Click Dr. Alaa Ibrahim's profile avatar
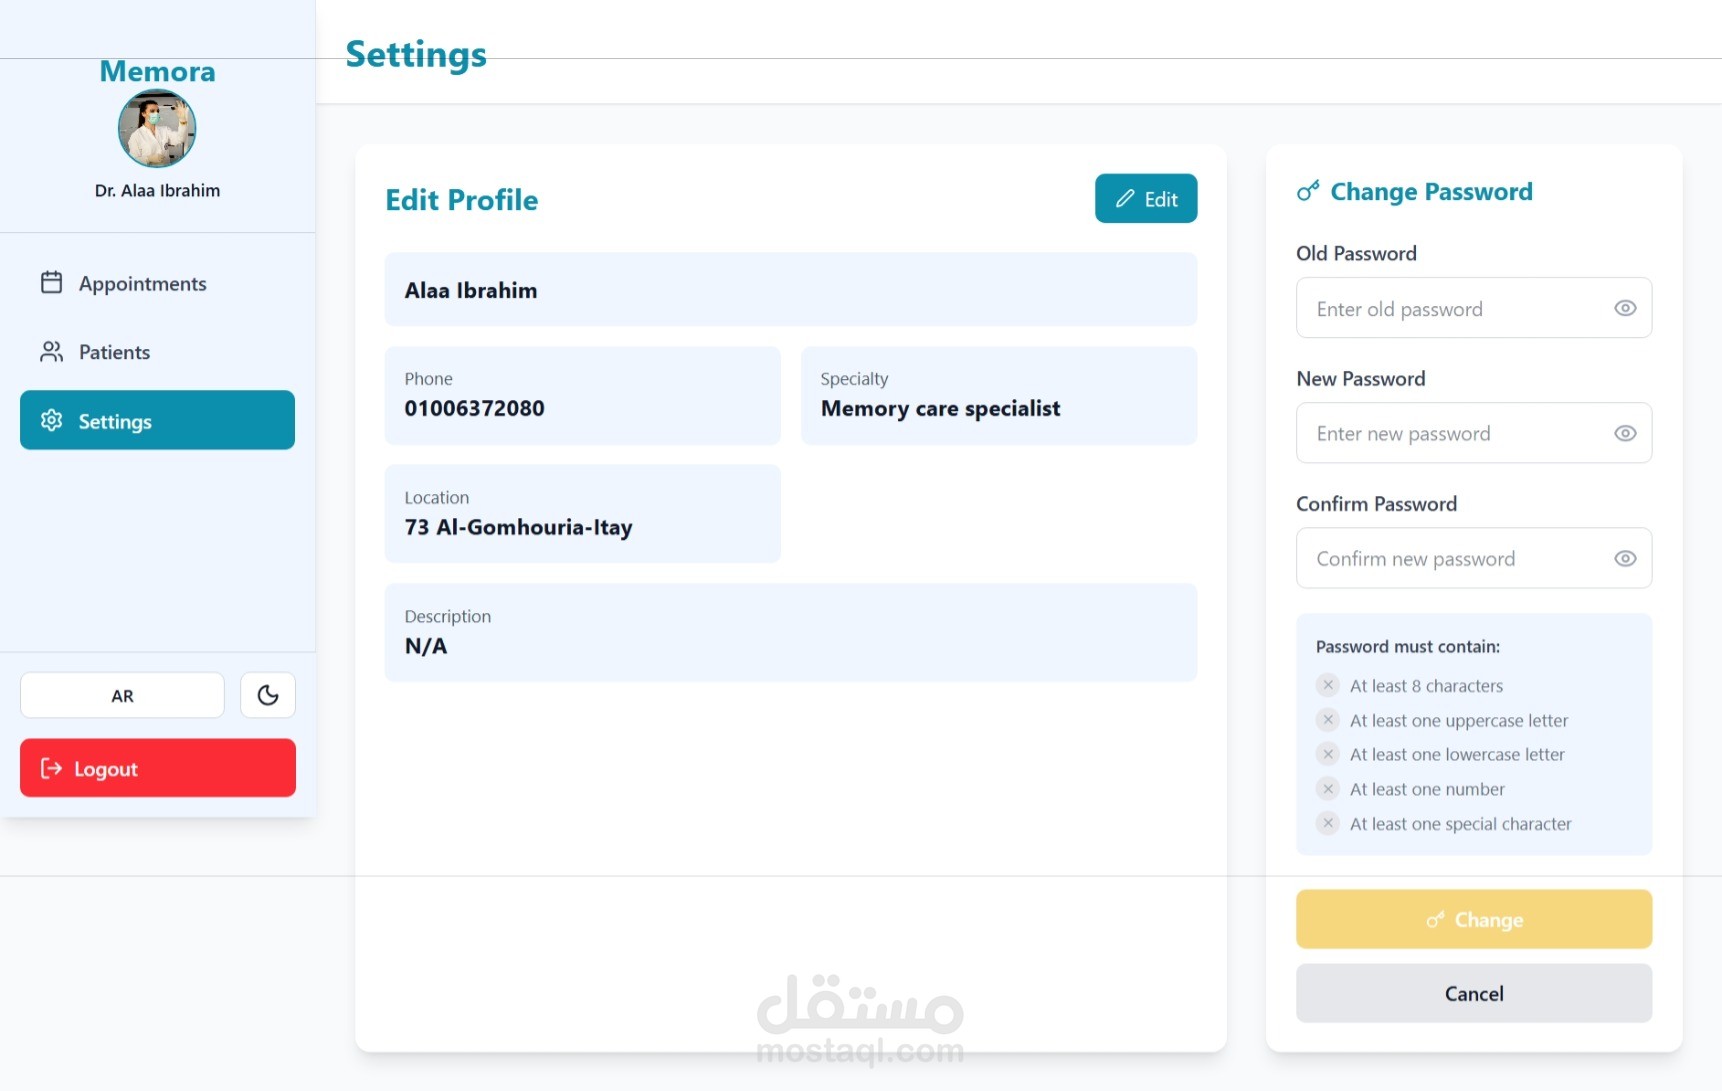The image size is (1722, 1091). (x=157, y=128)
